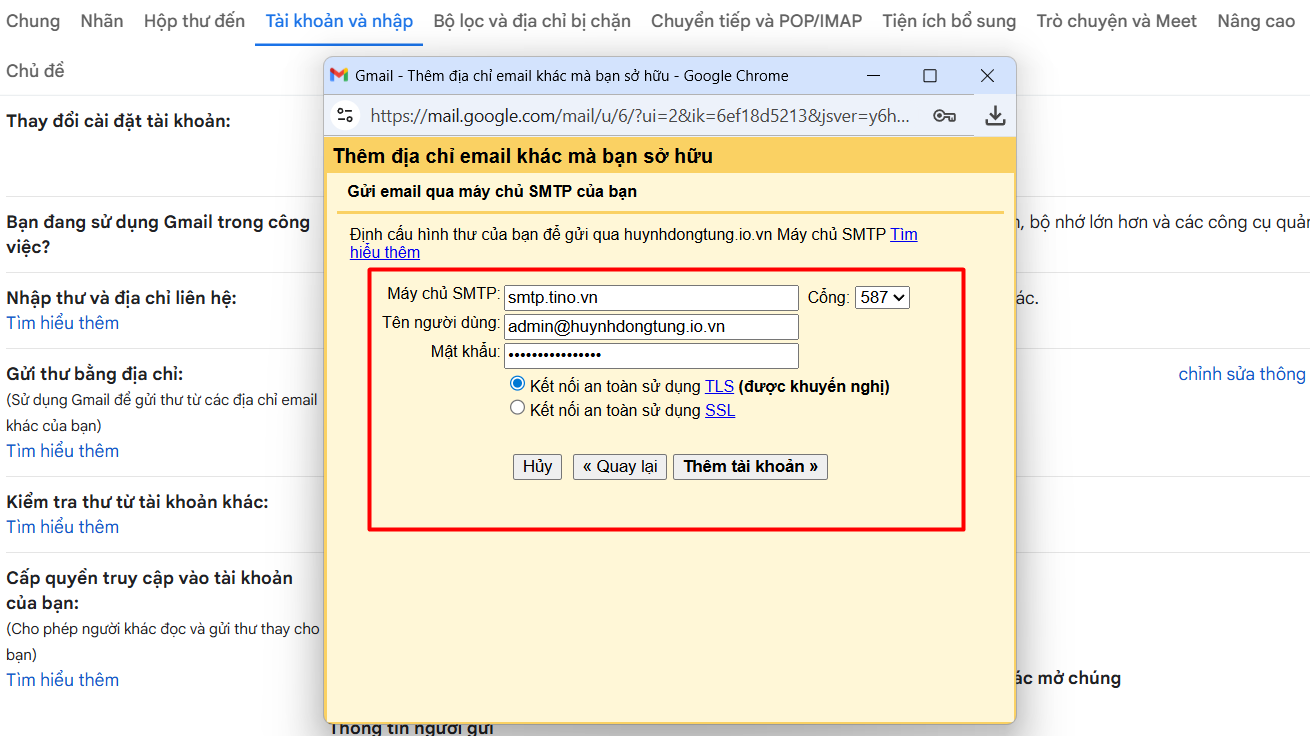1310x736 pixels.
Task: Click the Máy chủ SMTP input field
Action: pyautogui.click(x=651, y=298)
